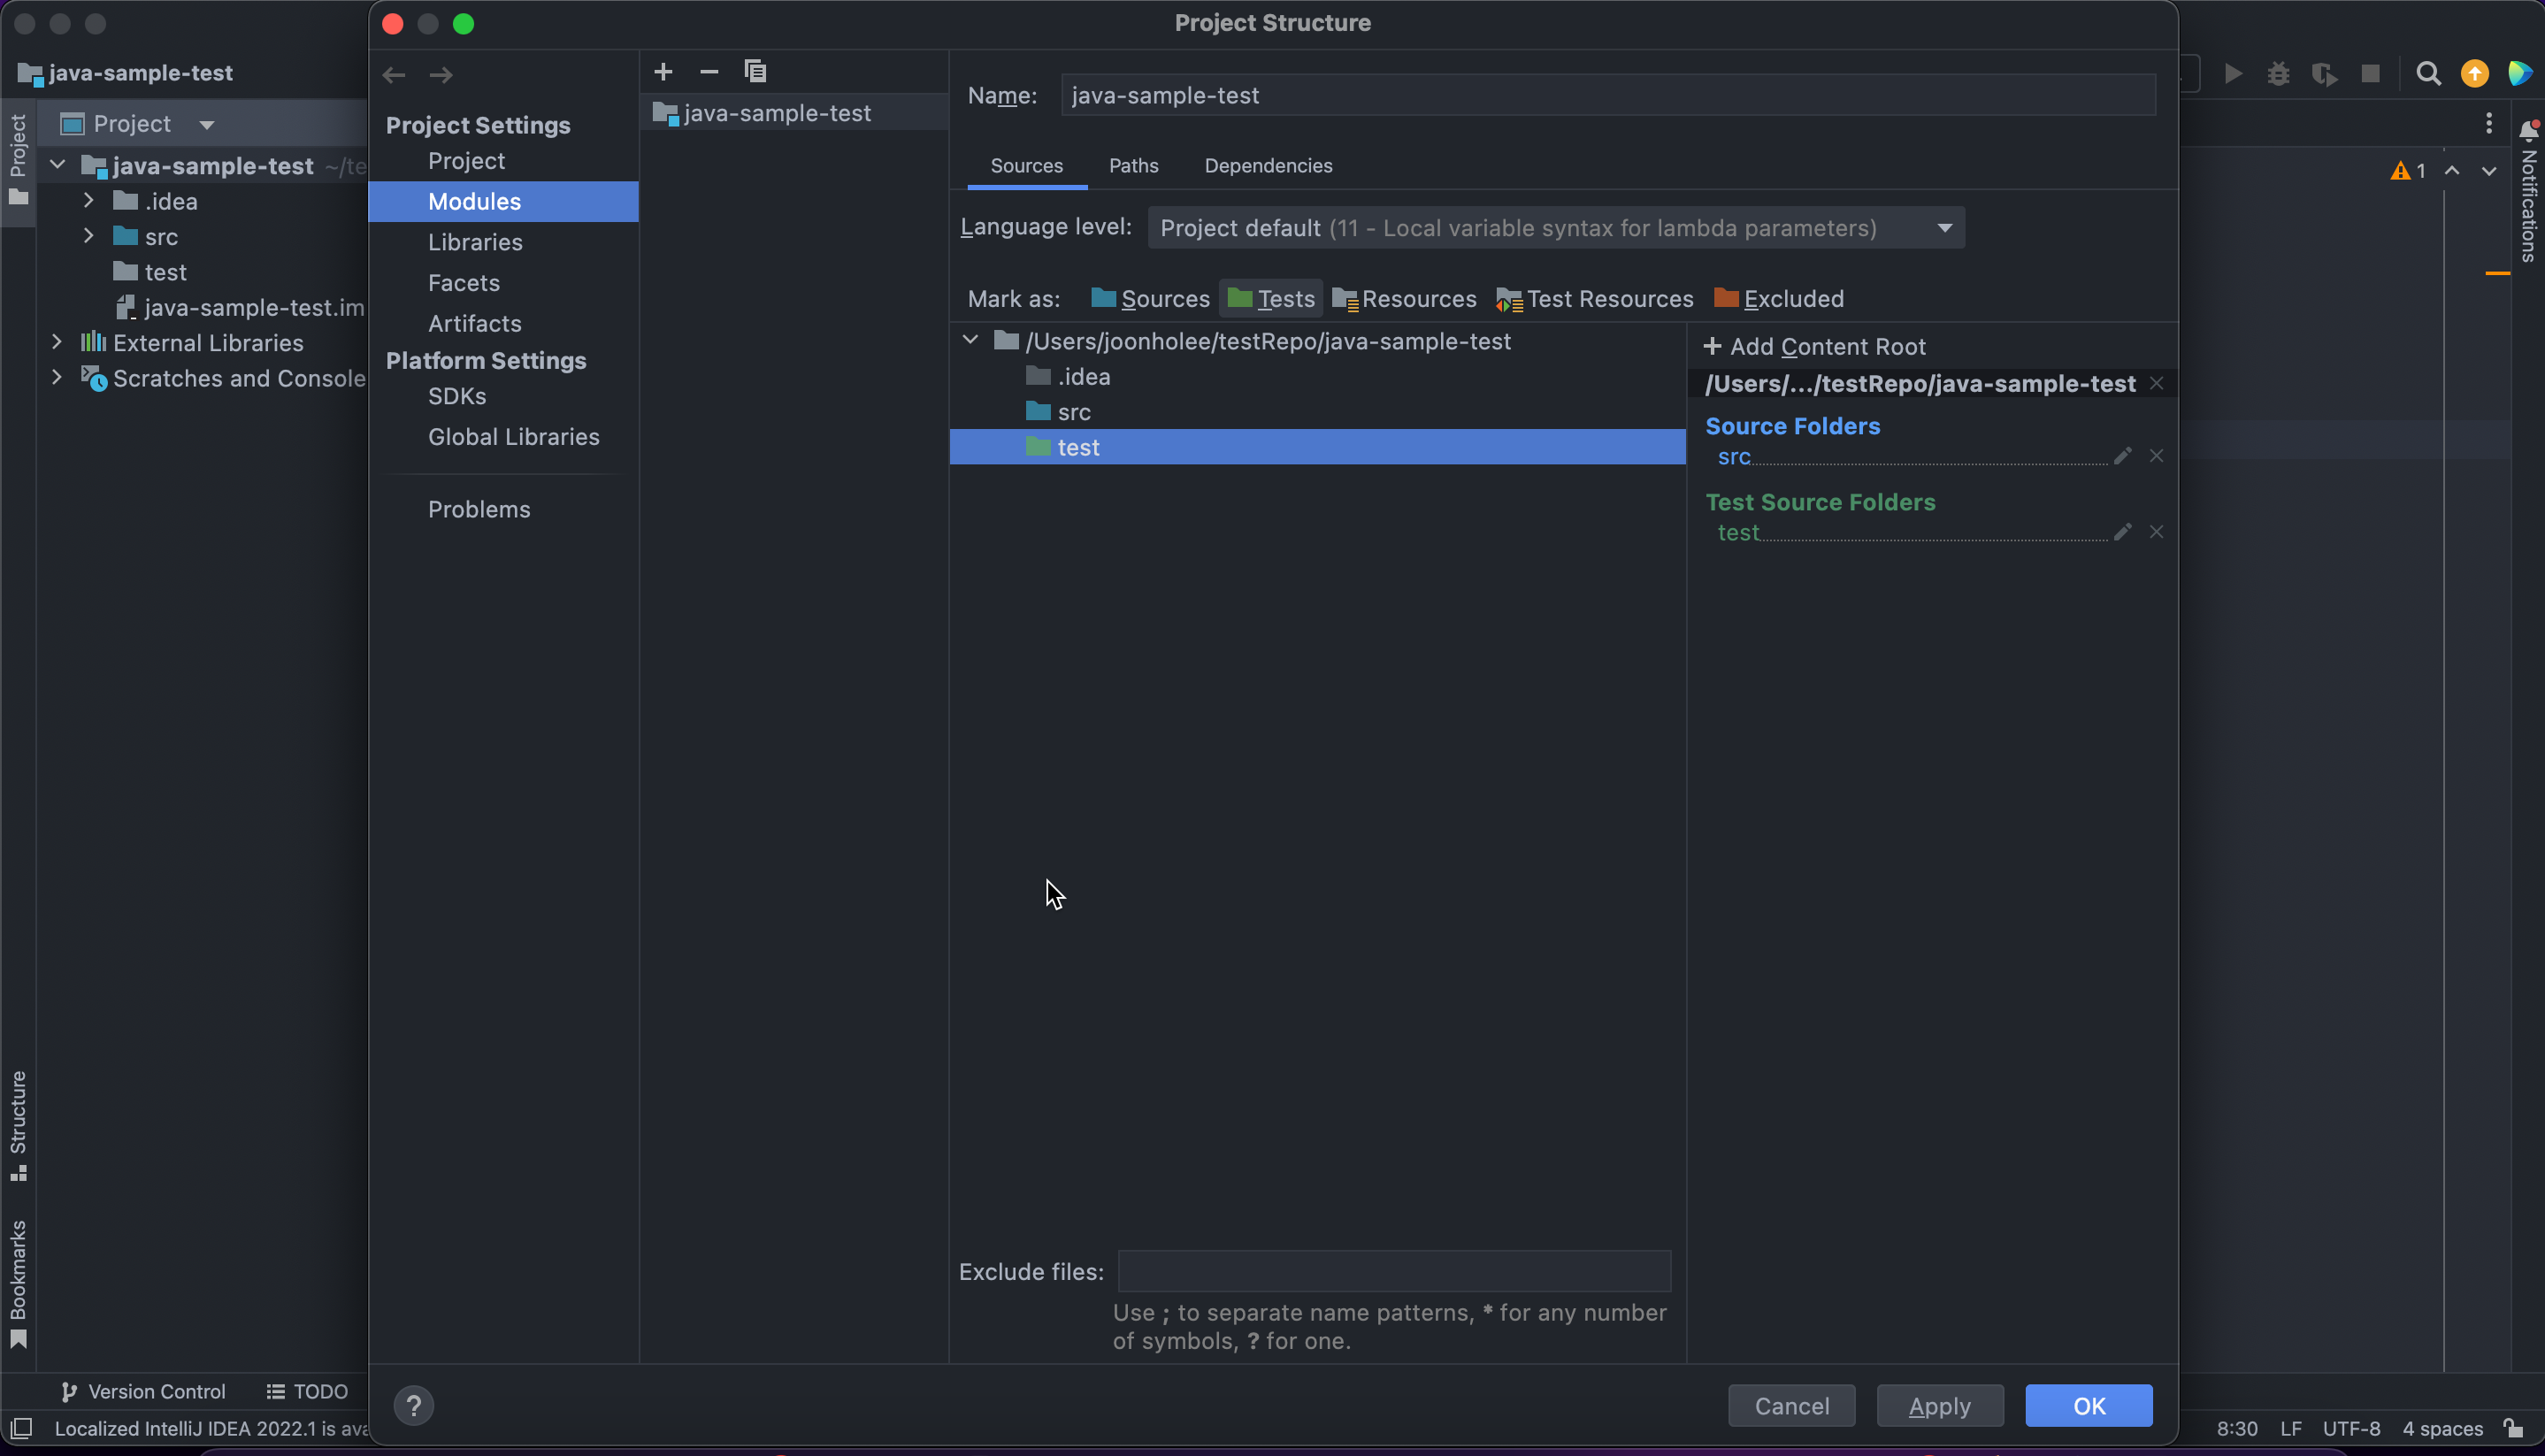Screen dimensions: 2545x1456
Task: Click the Apply button
Action: tap(1938, 1405)
